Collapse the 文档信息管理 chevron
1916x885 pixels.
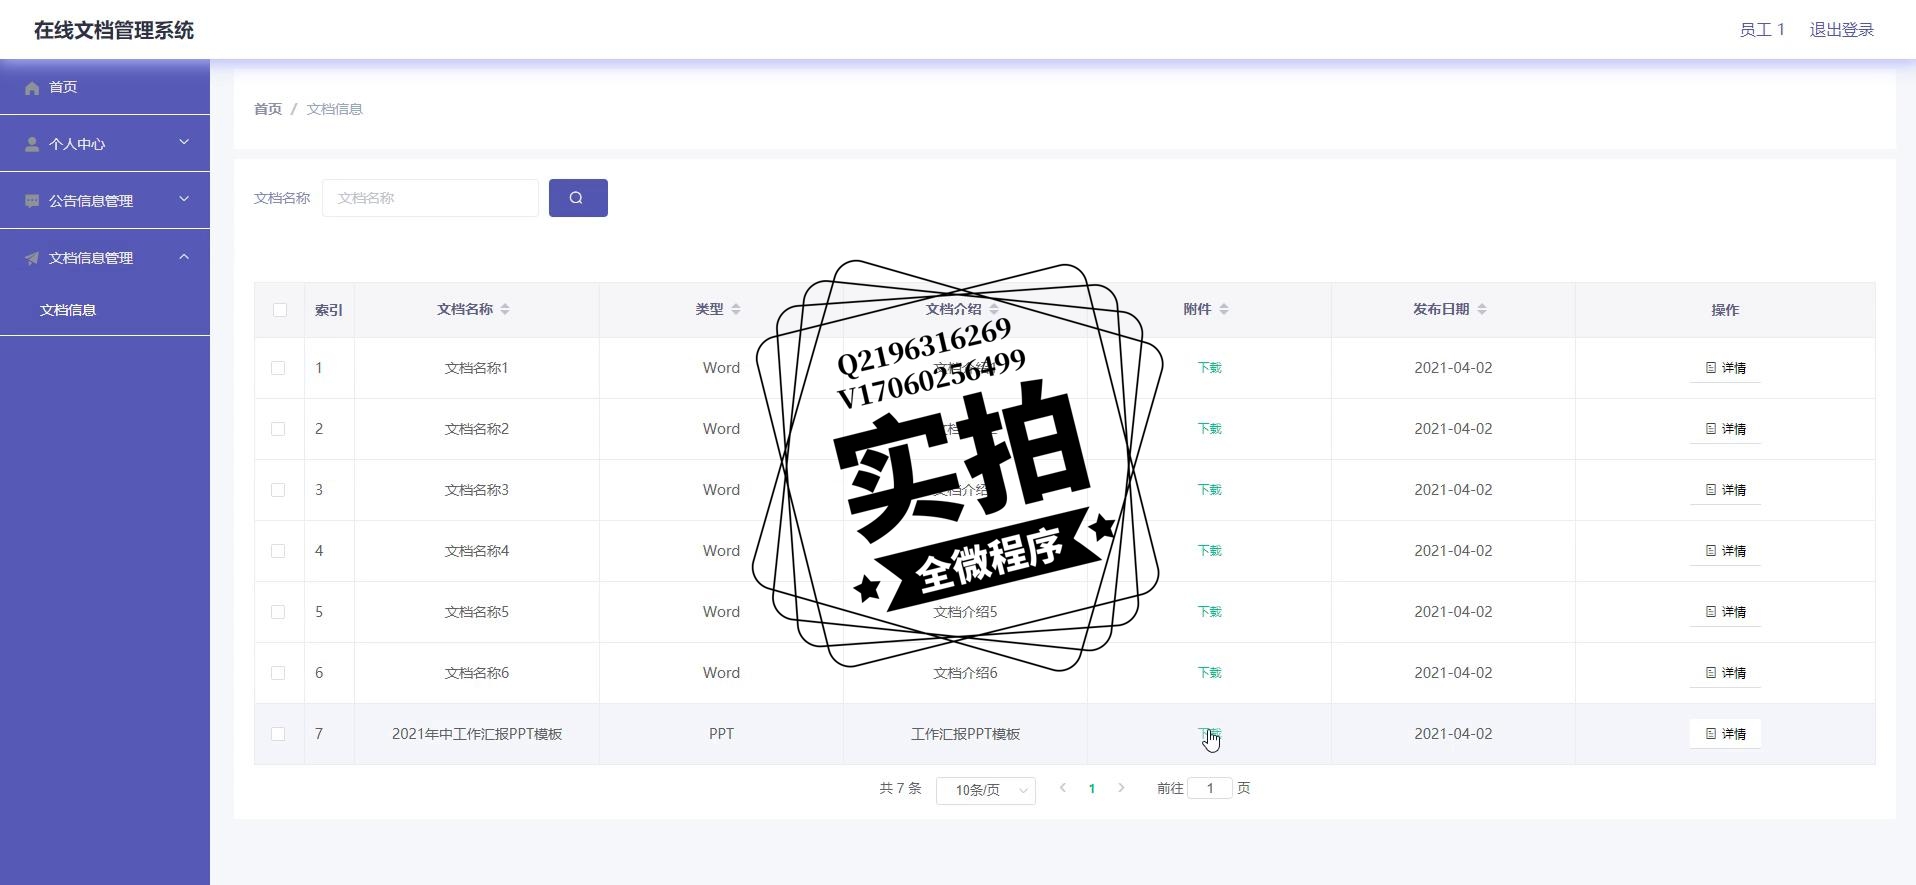[184, 257]
